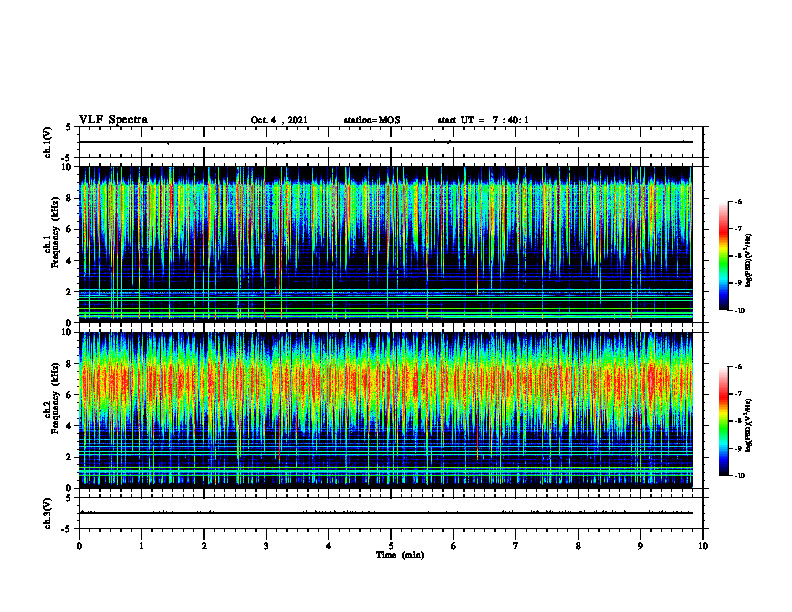Screen dimensions: 792x612
Task: Click the "6" kHz tick of ch.2 frequency axis
Action: pos(70,395)
